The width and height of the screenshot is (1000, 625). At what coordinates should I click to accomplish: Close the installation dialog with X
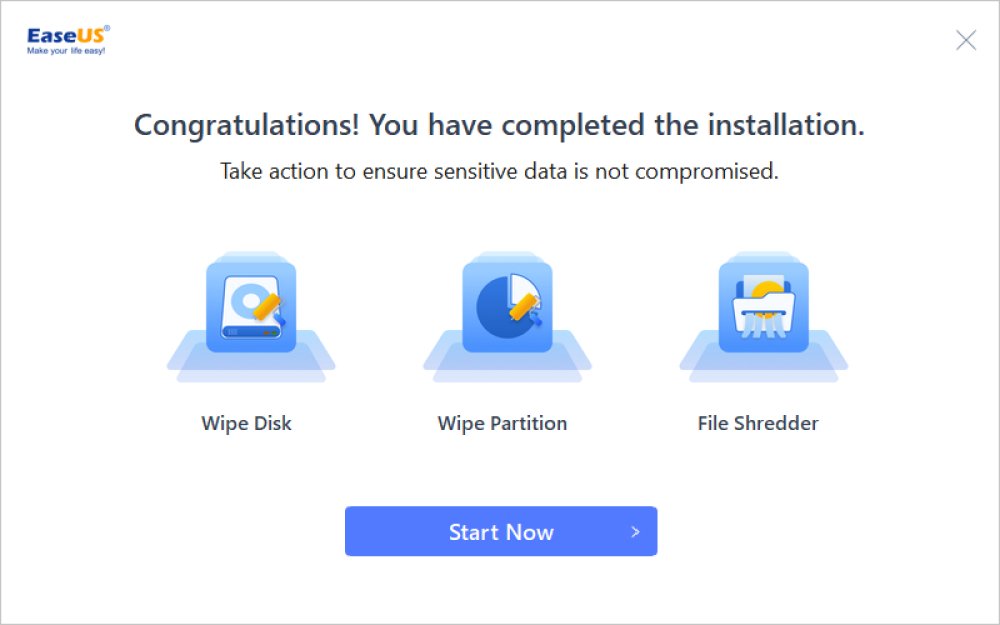[x=966, y=40]
